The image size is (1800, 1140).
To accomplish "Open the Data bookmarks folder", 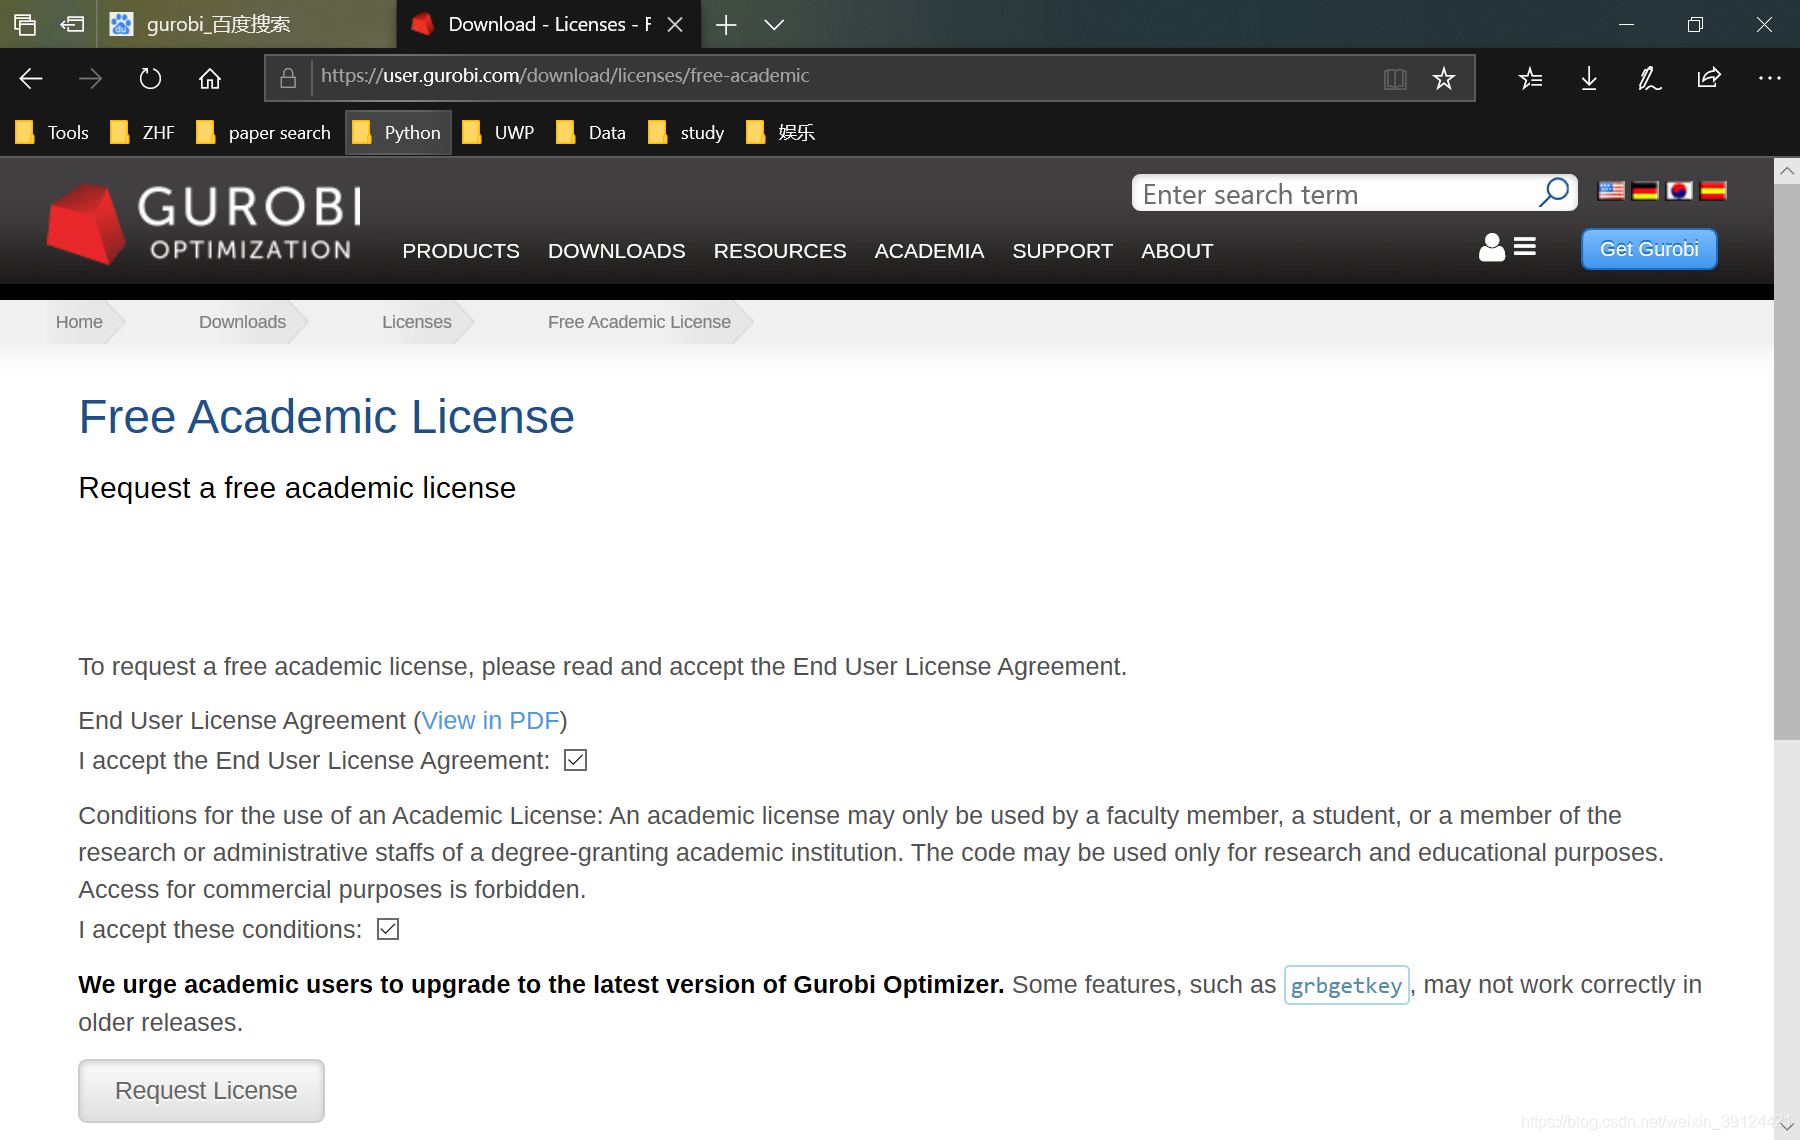I will coord(591,132).
